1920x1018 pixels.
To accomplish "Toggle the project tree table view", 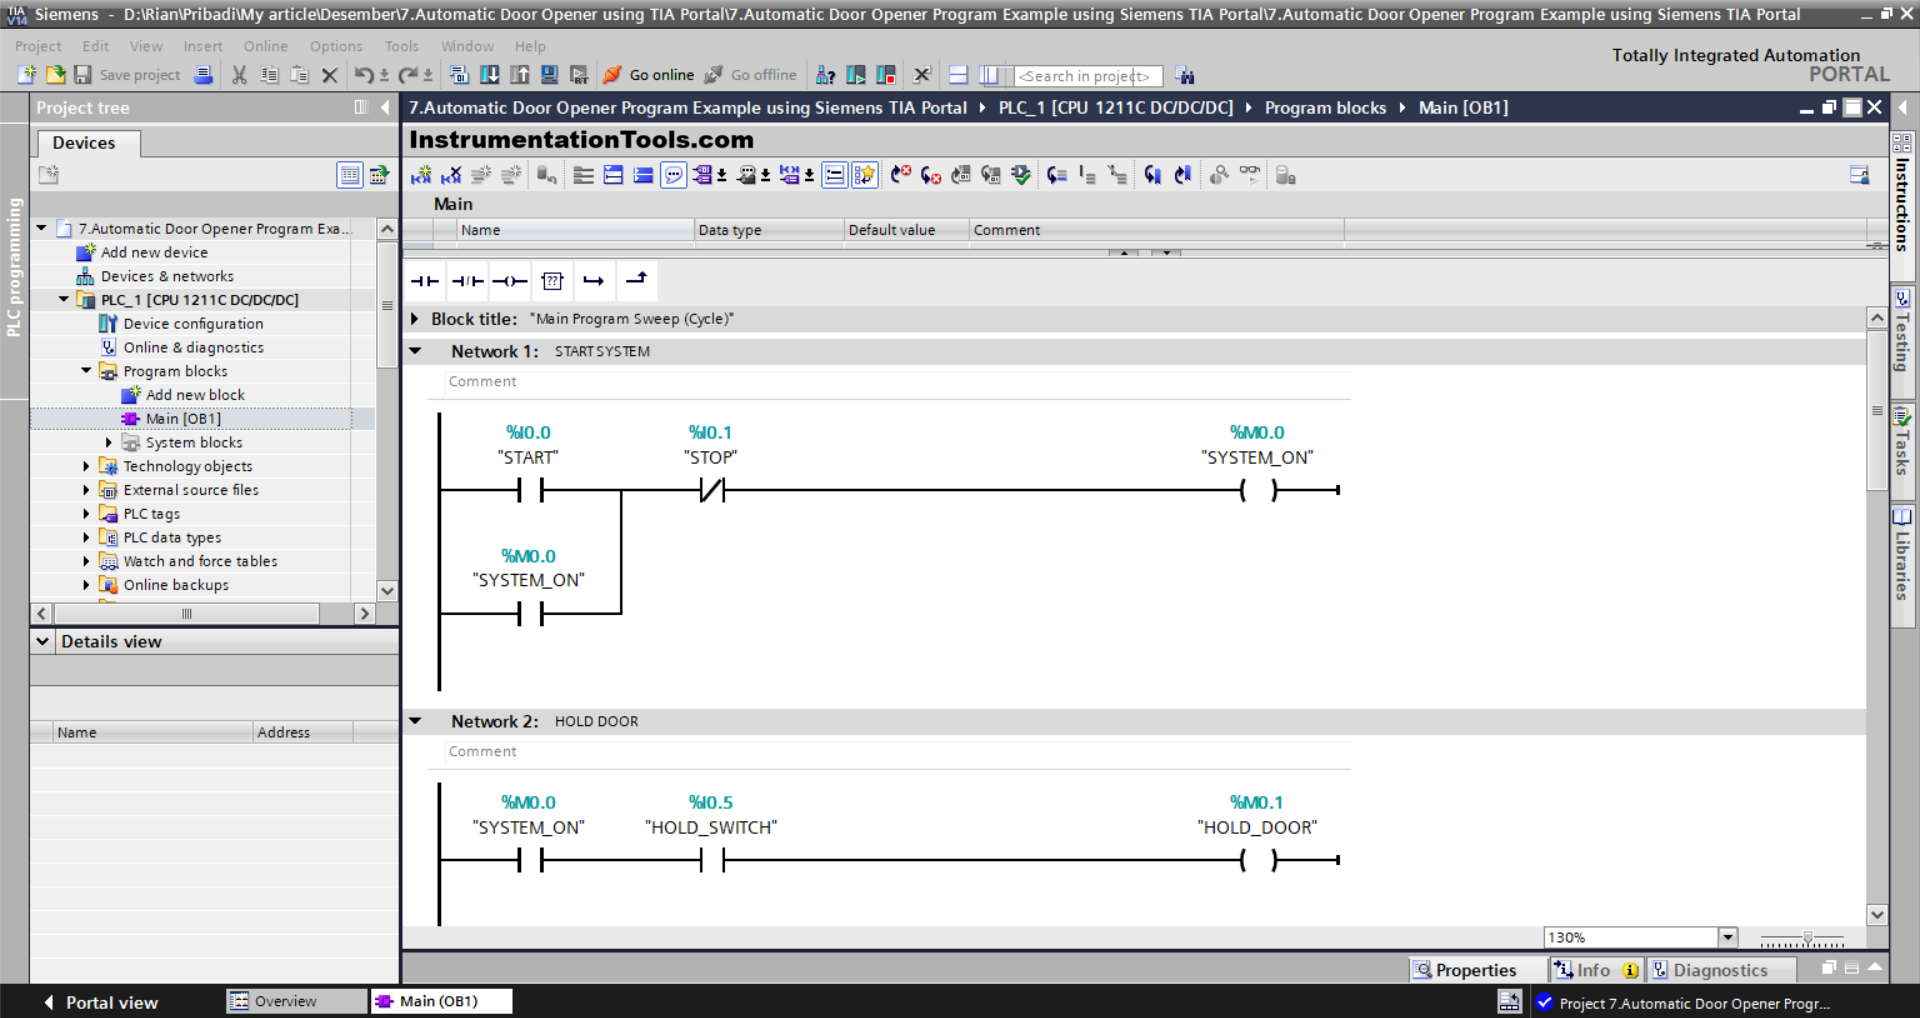I will tap(349, 175).
